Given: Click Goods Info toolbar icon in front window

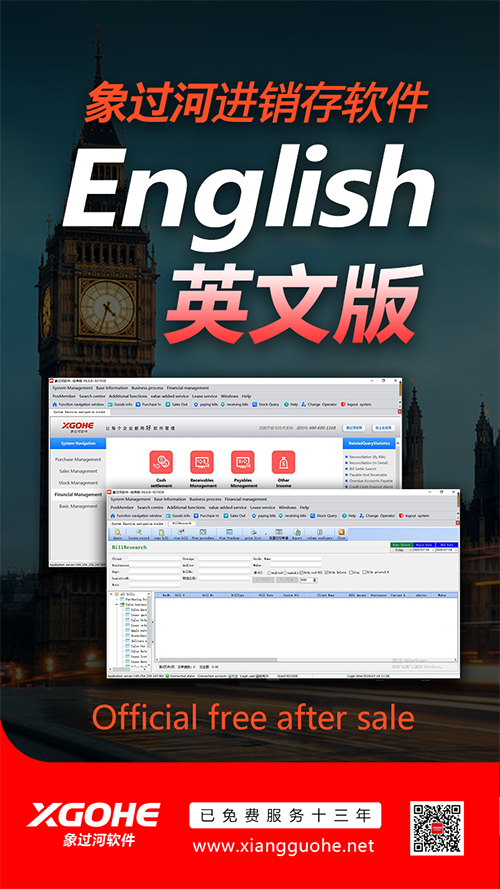Looking at the screenshot, I should (x=168, y=515).
